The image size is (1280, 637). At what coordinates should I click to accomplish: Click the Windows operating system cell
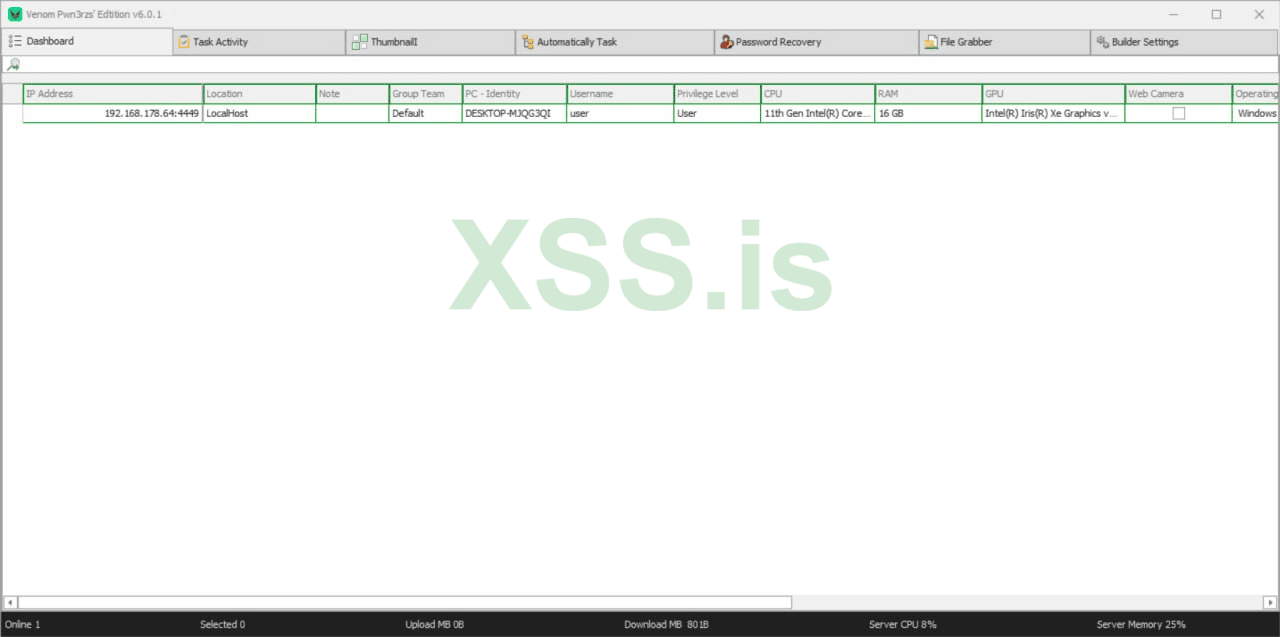click(x=1256, y=114)
